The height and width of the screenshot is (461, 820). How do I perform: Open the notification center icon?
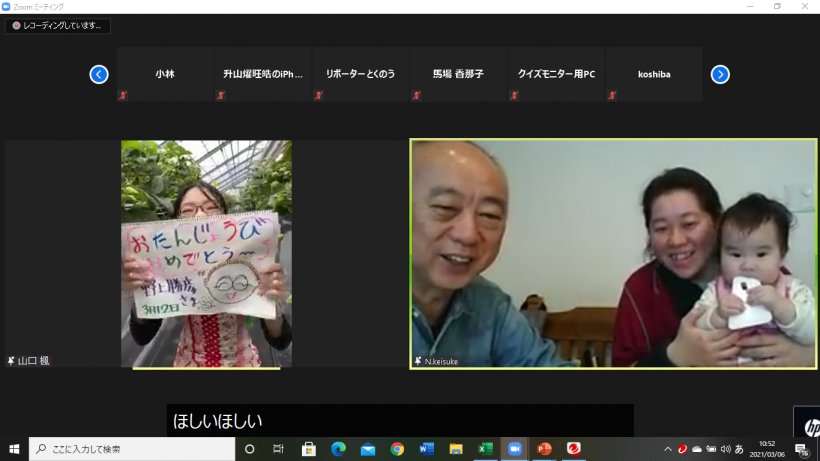click(802, 449)
